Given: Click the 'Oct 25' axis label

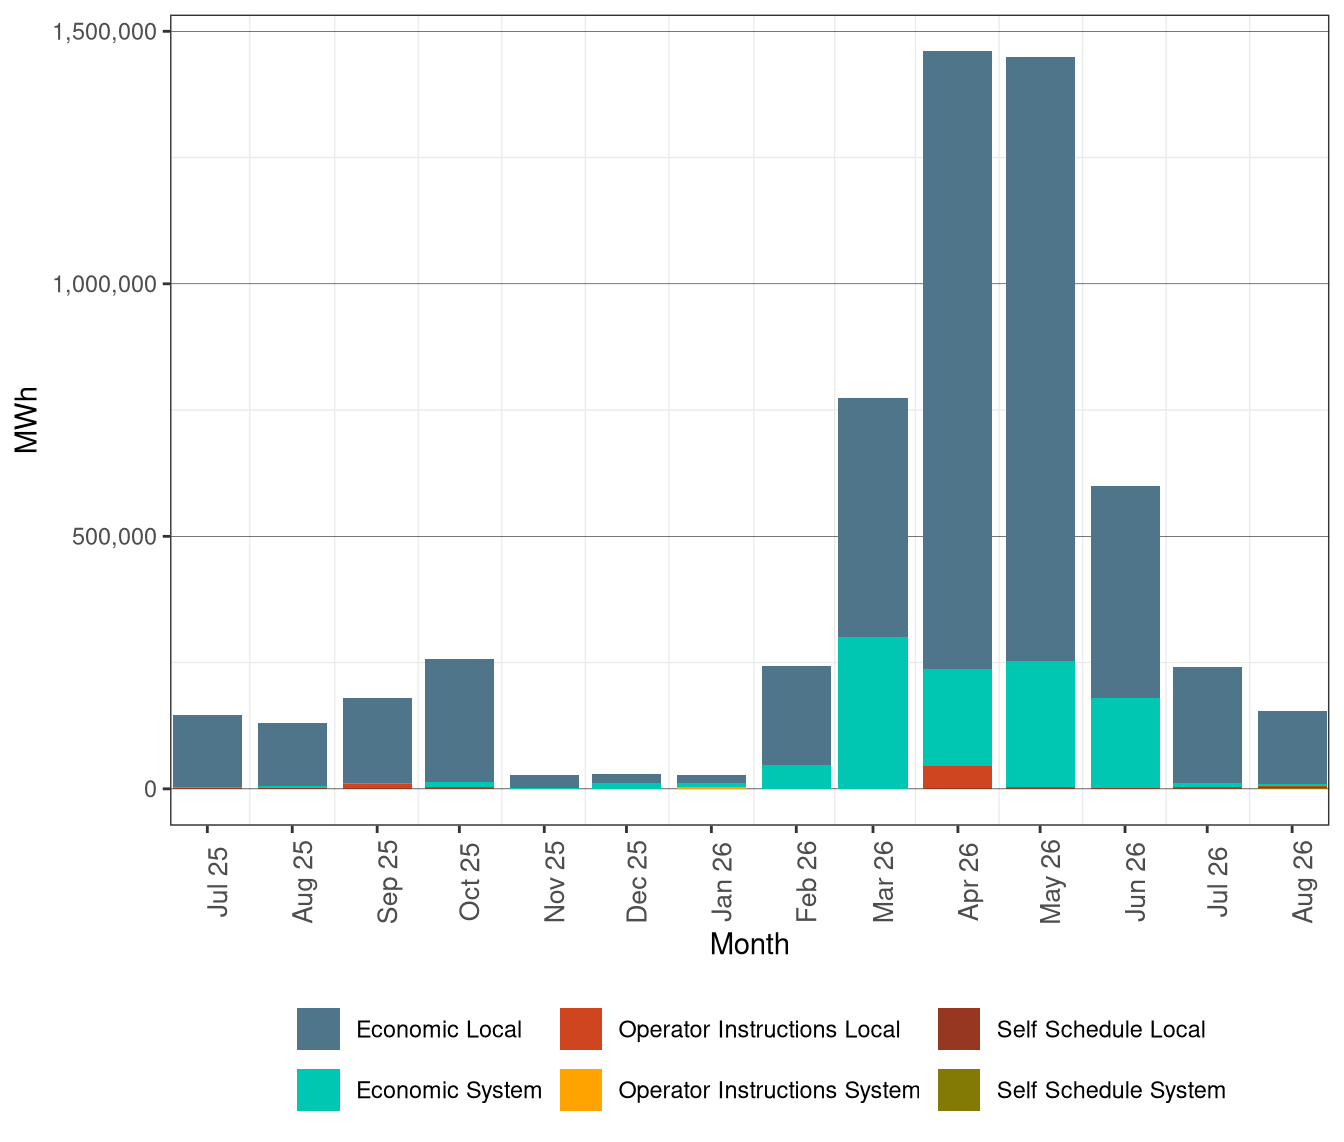Looking at the screenshot, I should click(469, 881).
